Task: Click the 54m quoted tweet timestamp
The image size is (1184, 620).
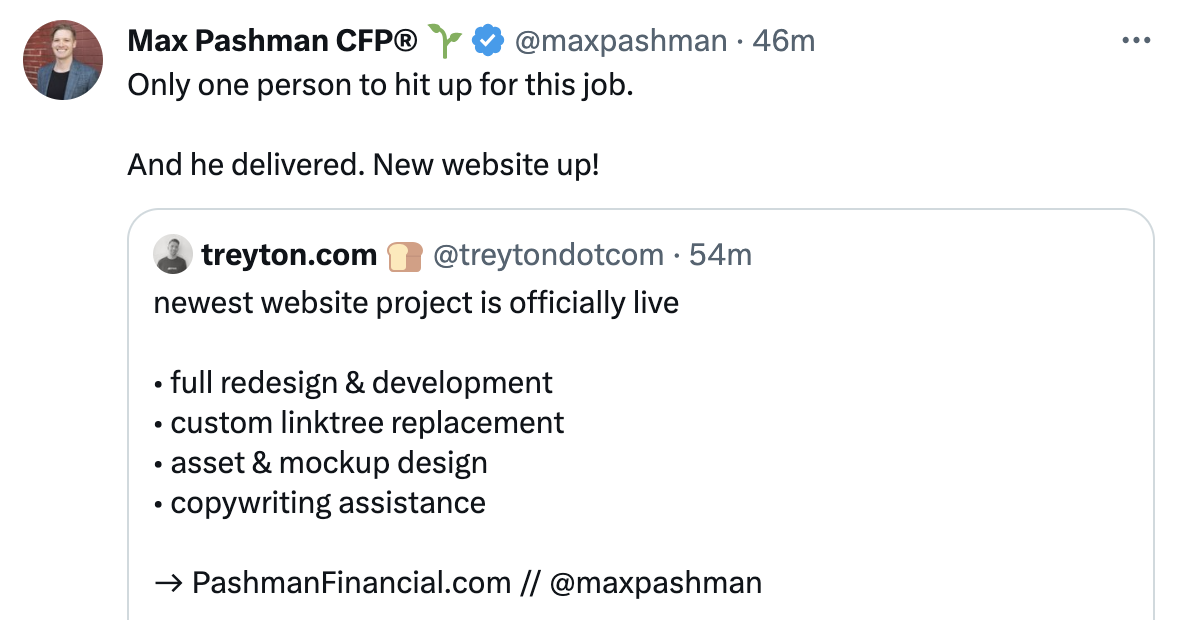Action: coord(720,256)
